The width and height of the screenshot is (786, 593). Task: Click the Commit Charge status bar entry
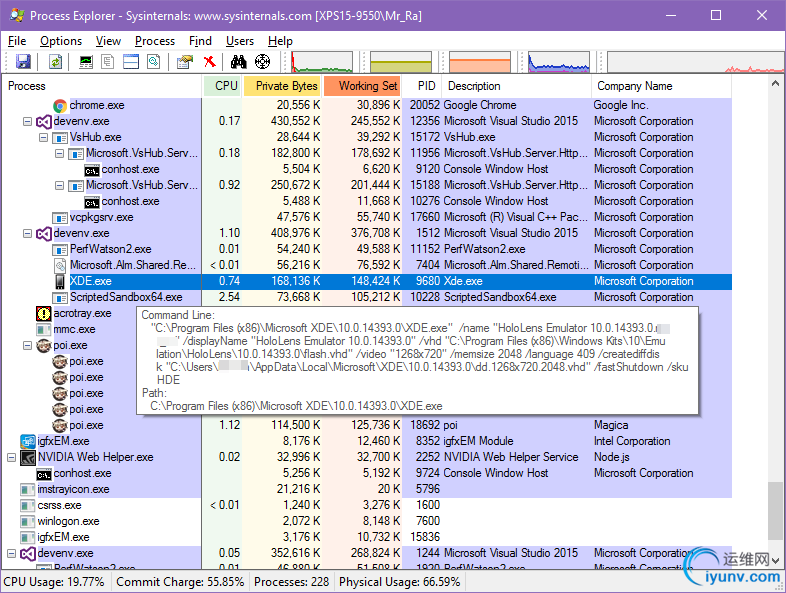pos(180,582)
